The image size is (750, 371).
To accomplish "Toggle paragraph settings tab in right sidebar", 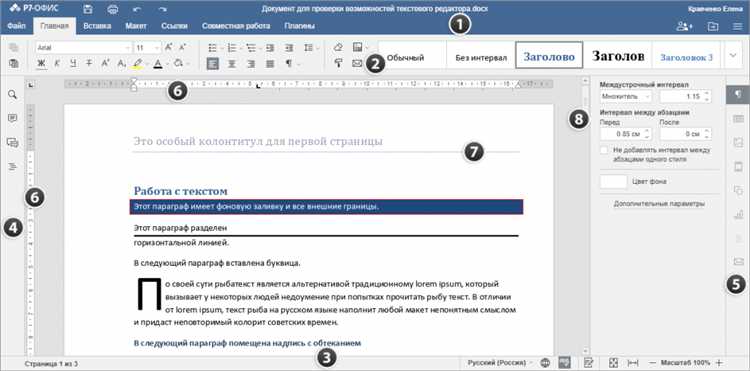I will (738, 95).
